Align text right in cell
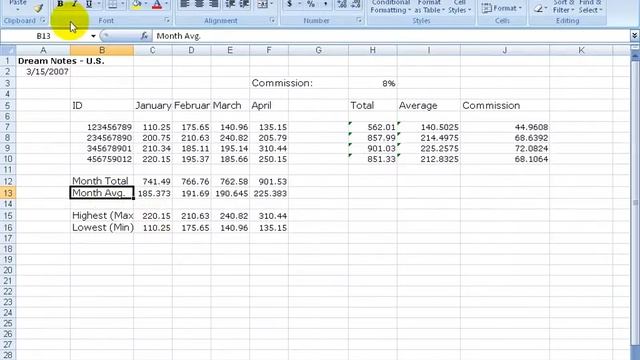640x360 pixels. pos(213,4)
